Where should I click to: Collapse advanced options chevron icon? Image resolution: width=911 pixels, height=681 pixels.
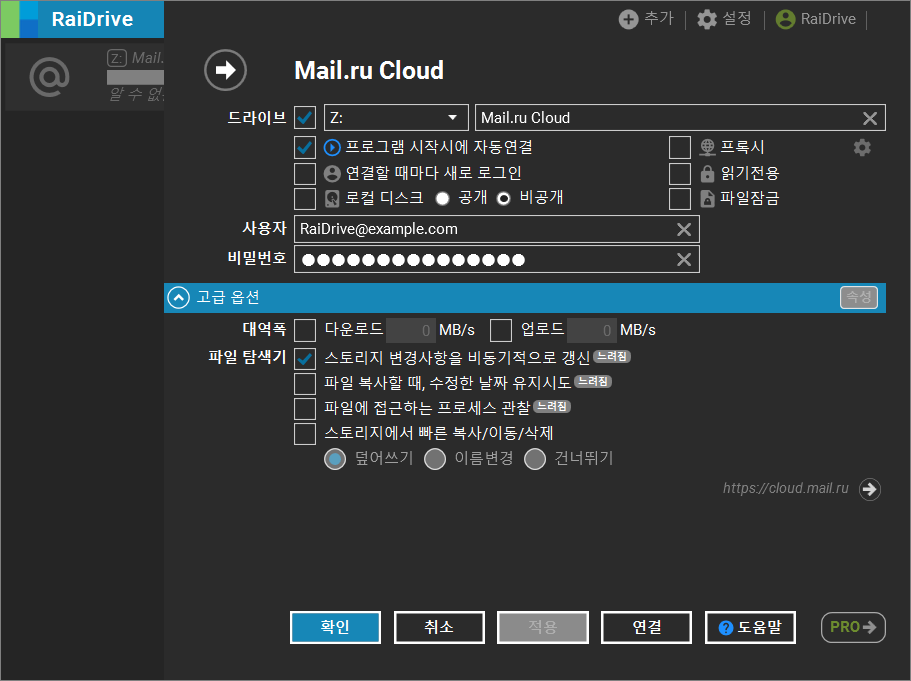pyautogui.click(x=178, y=298)
